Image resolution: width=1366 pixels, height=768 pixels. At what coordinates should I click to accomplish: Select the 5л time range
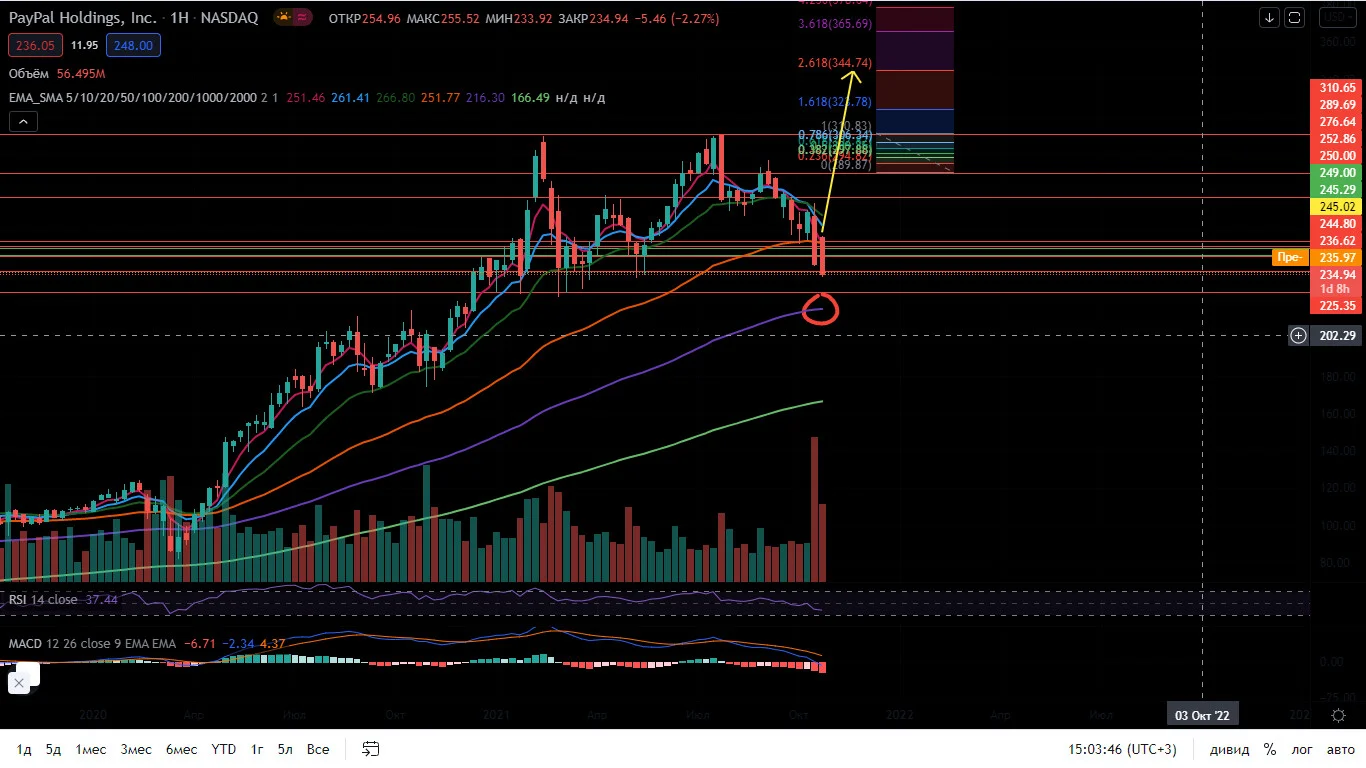tap(285, 749)
